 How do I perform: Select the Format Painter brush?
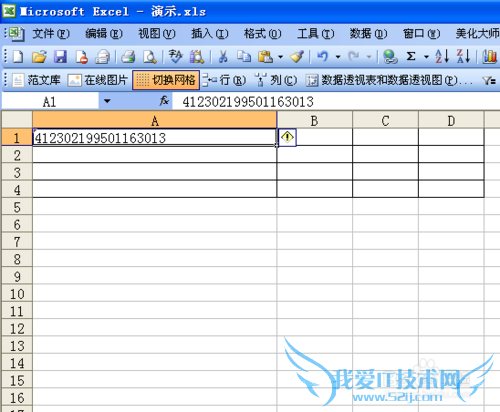[297, 57]
